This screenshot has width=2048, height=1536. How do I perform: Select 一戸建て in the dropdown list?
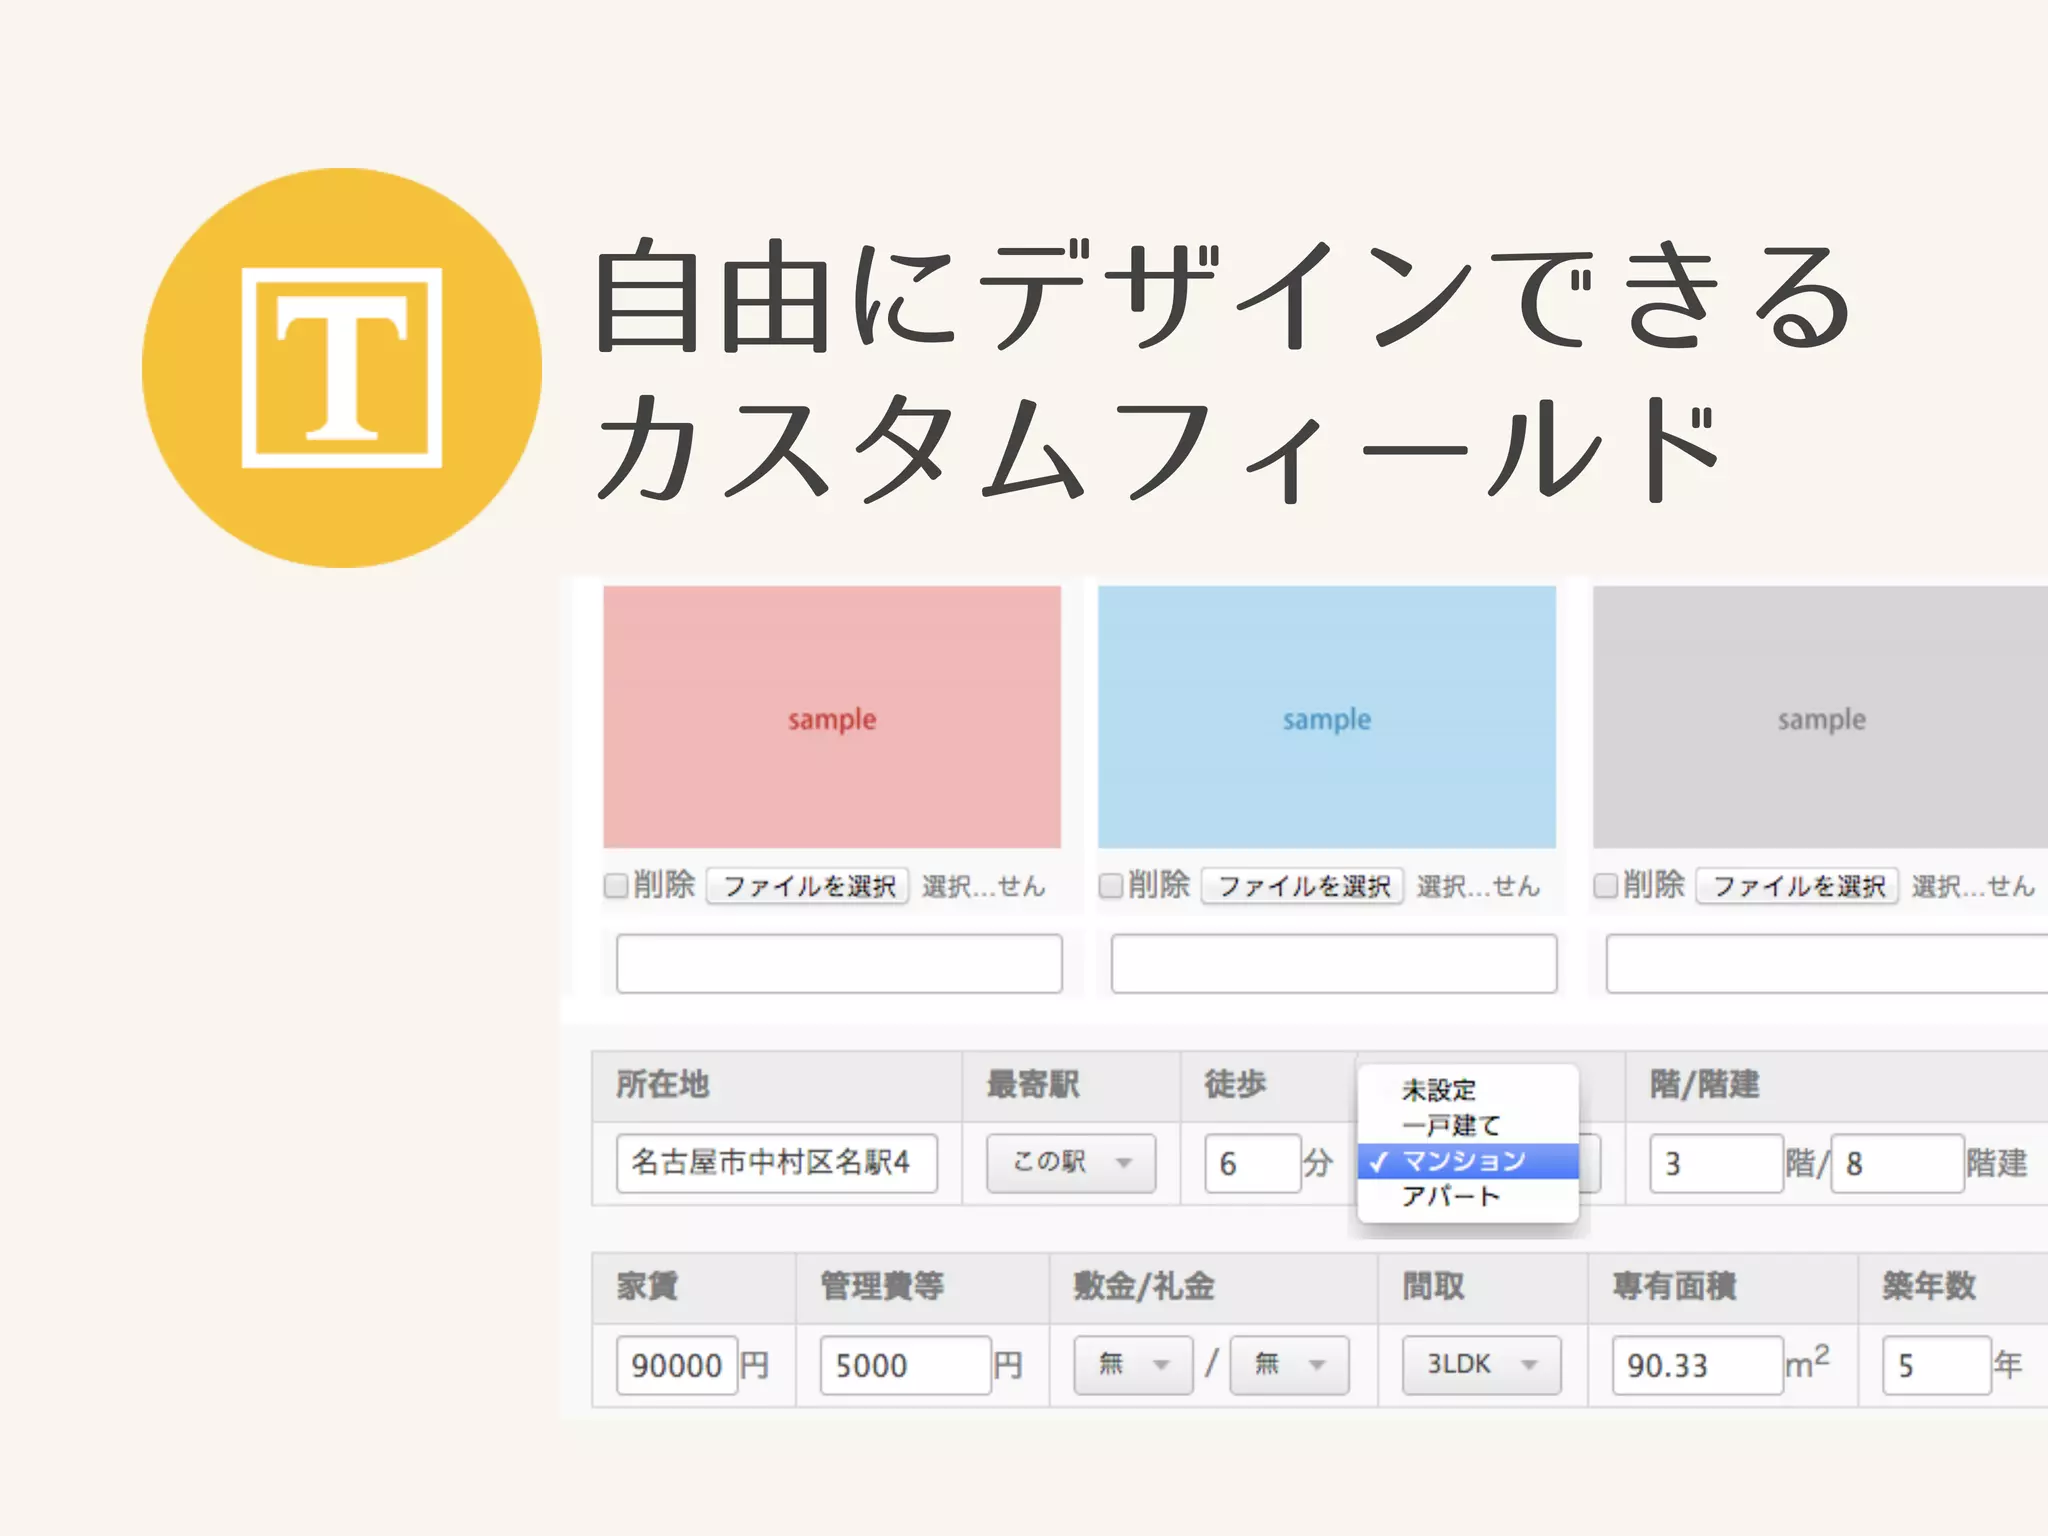point(1468,1125)
